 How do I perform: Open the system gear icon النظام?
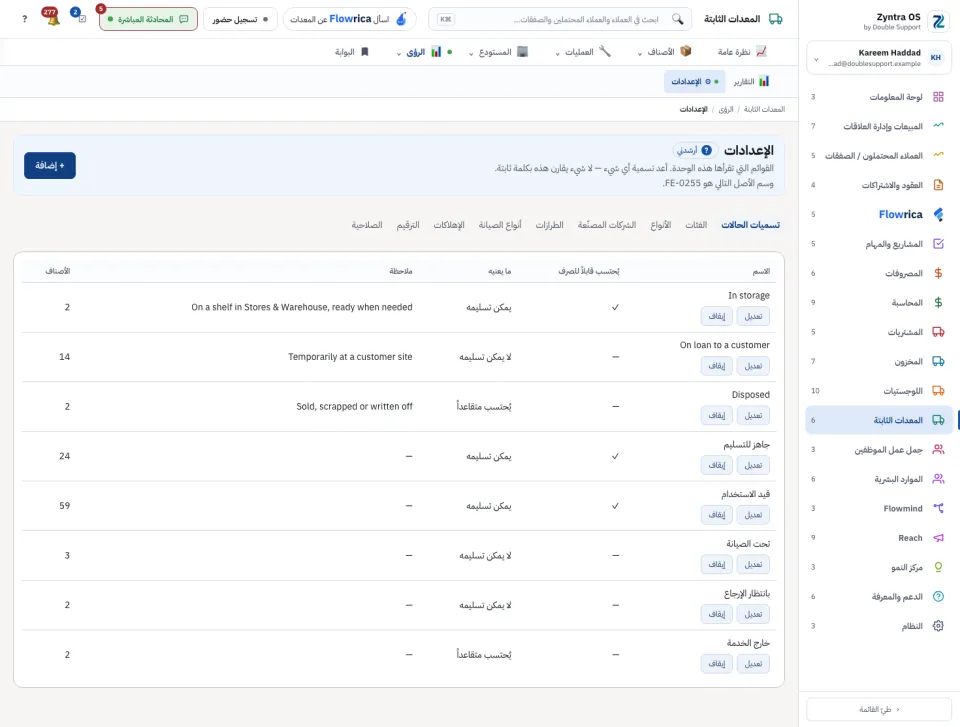coord(938,626)
